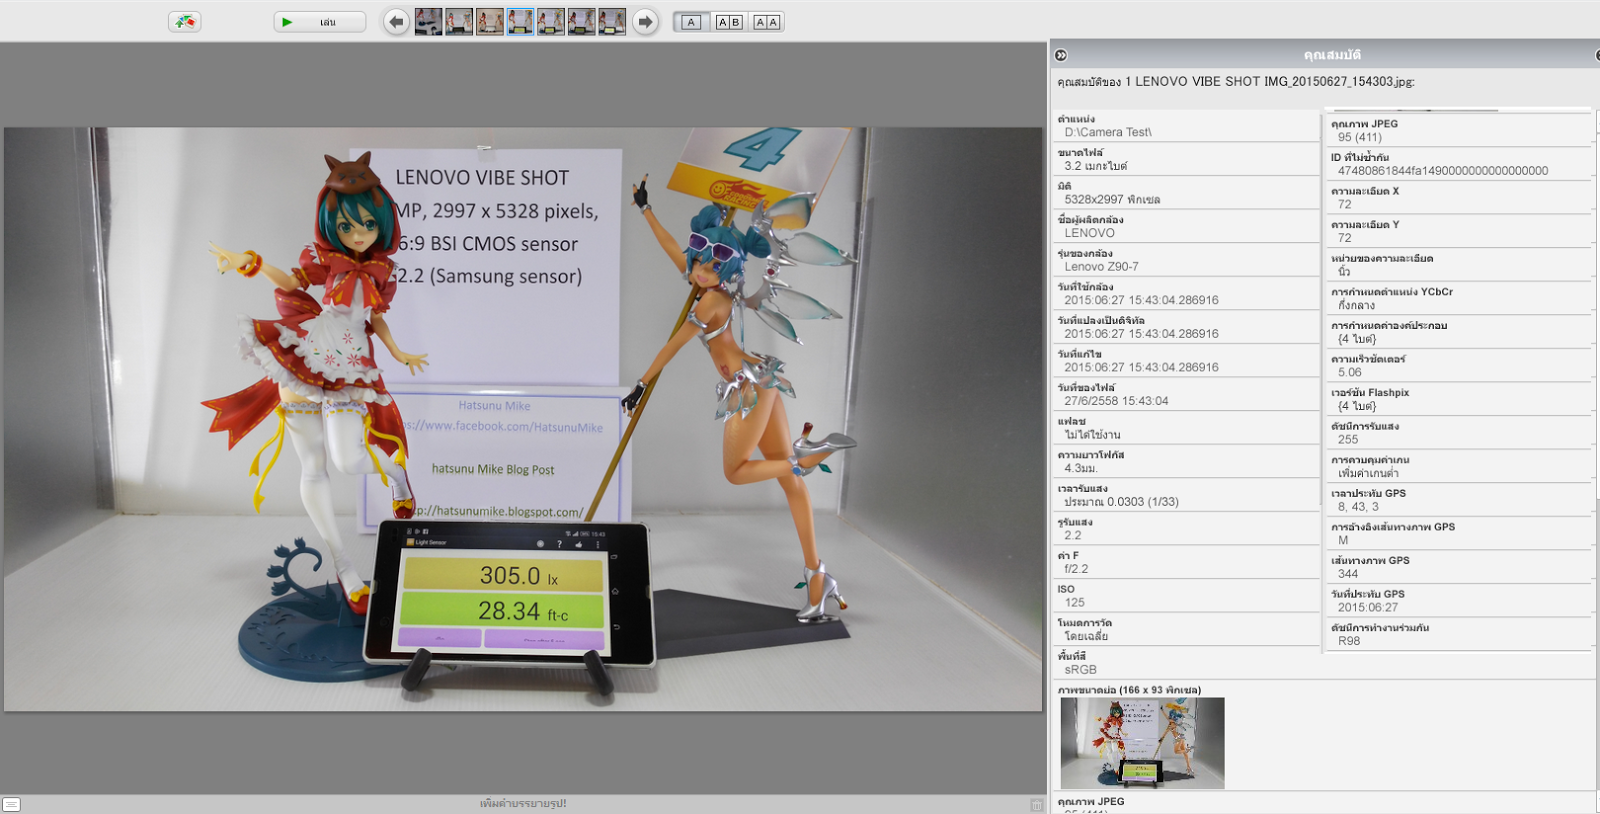Select the file date '27/6/2558 15:43:04'
The height and width of the screenshot is (814, 1600).
[x=1116, y=401]
